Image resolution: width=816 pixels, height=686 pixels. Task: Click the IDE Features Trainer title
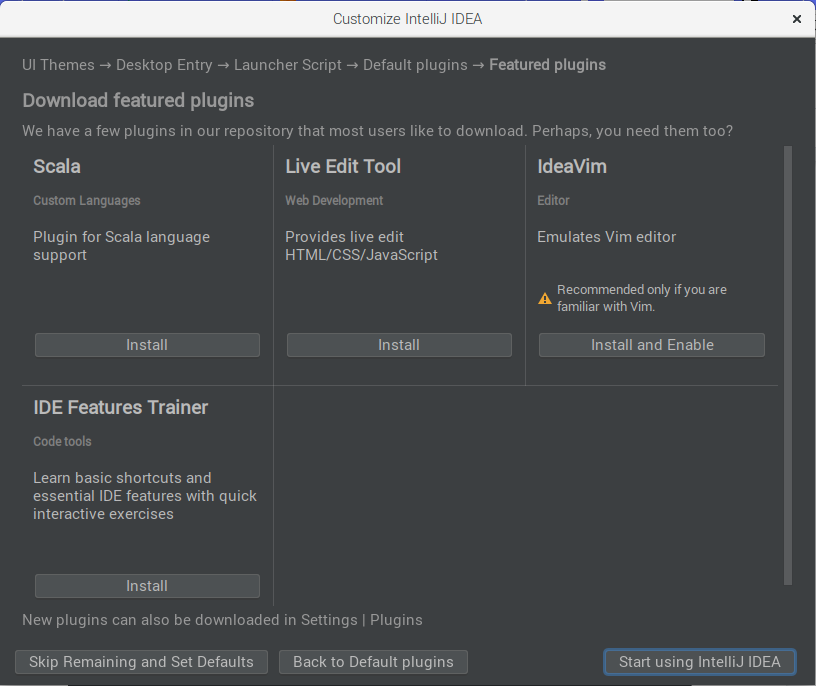[x=121, y=408]
